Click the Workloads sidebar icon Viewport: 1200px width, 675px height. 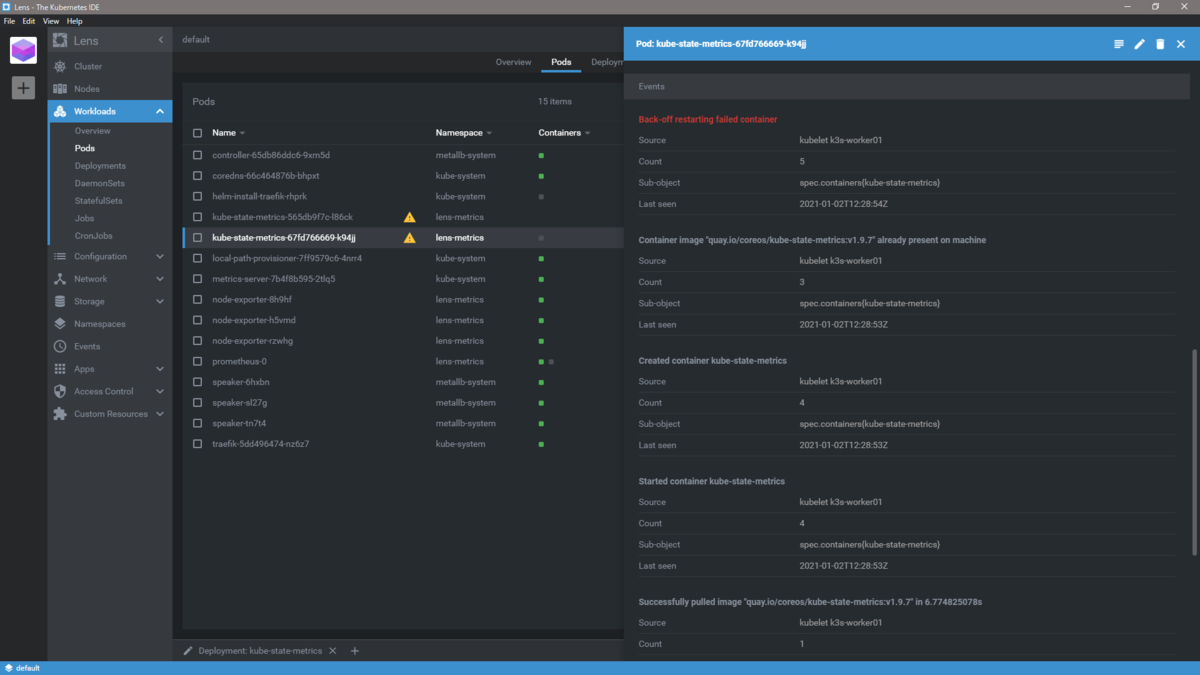tap(60, 111)
